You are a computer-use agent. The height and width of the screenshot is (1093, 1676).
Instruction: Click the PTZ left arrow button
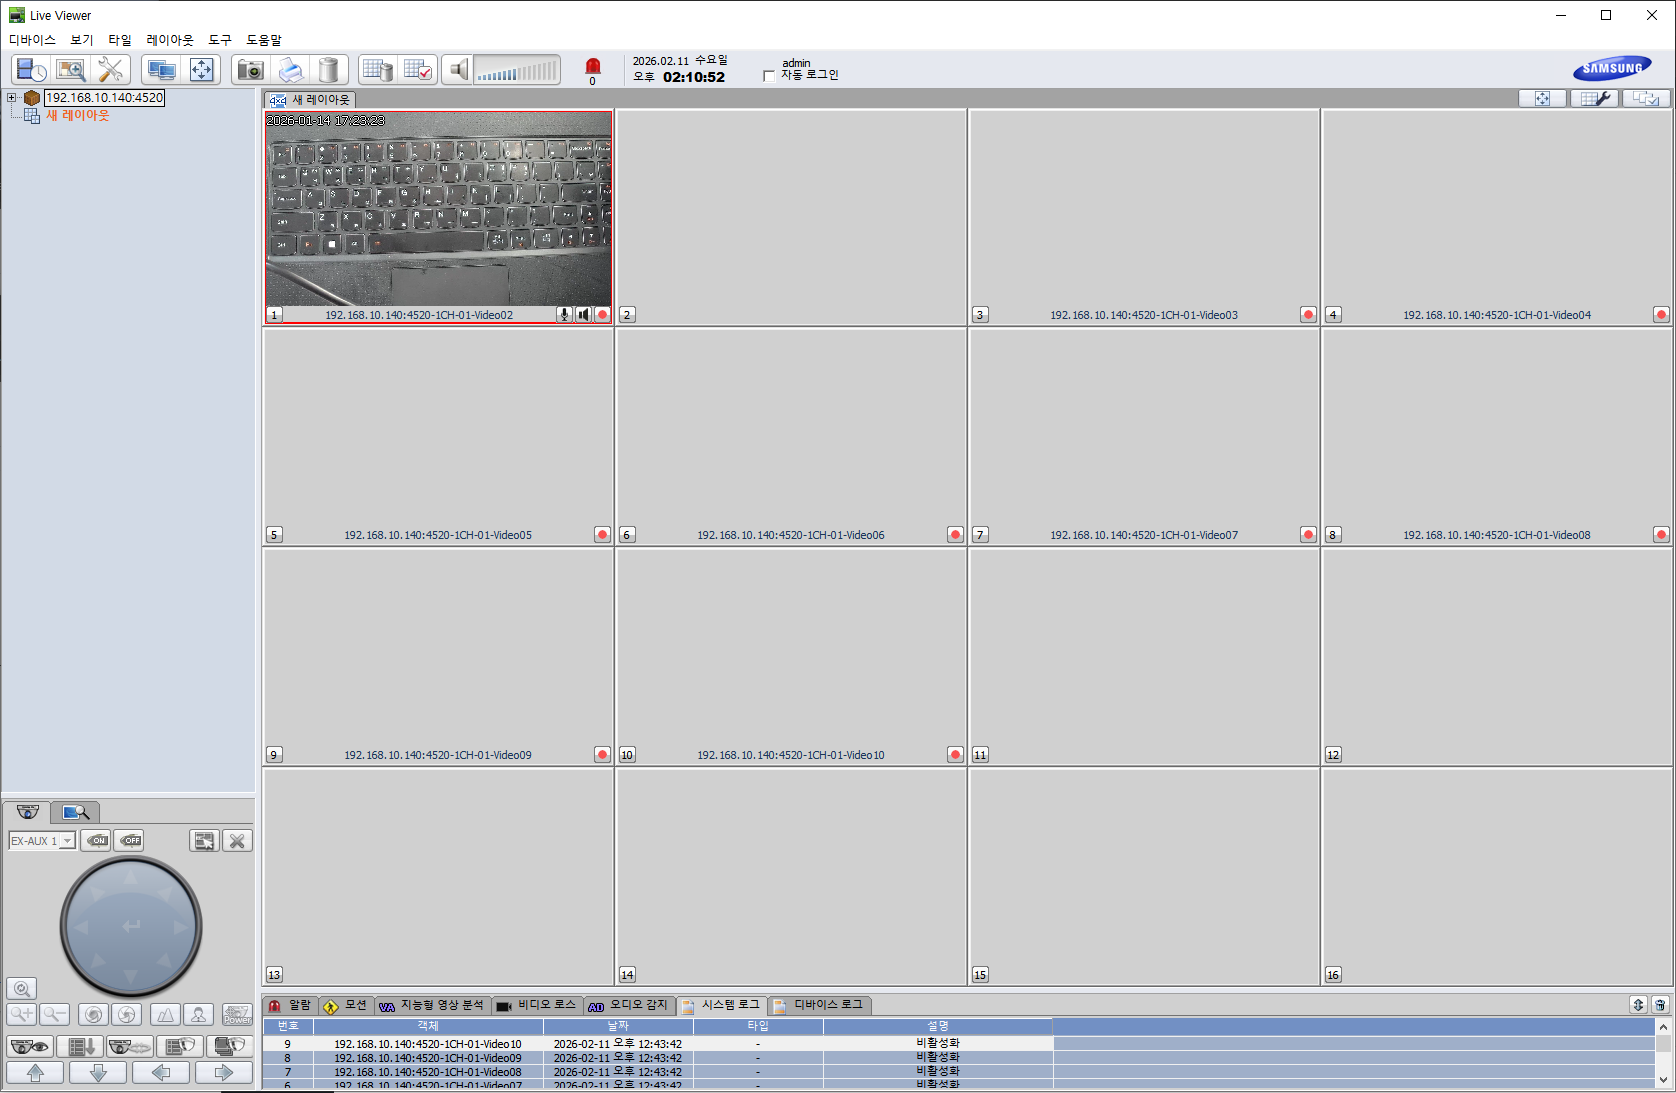pos(161,1073)
